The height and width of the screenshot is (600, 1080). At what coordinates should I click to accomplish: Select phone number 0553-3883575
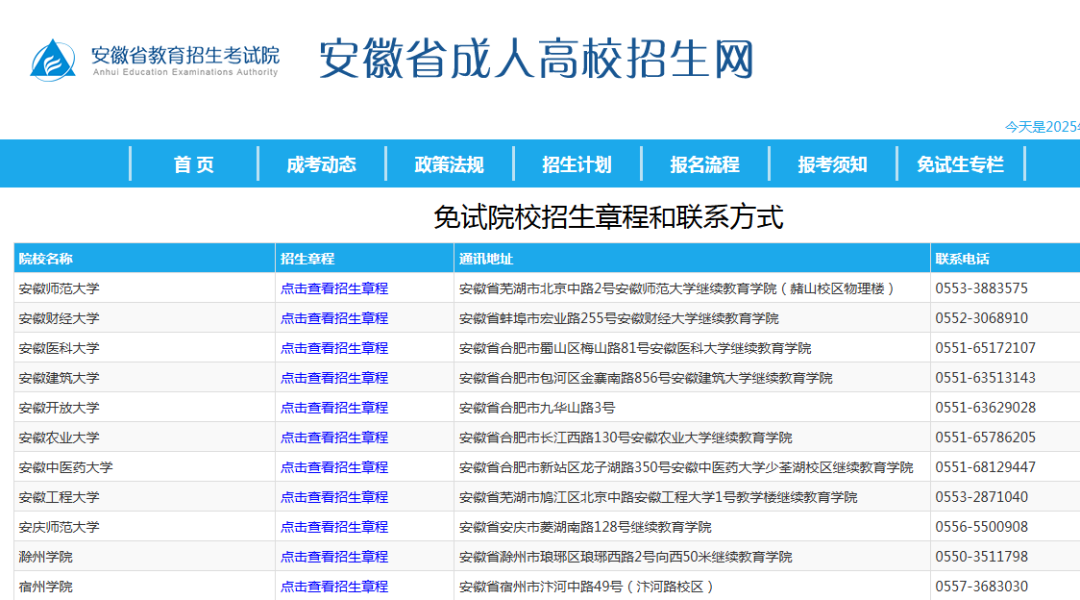(982, 289)
